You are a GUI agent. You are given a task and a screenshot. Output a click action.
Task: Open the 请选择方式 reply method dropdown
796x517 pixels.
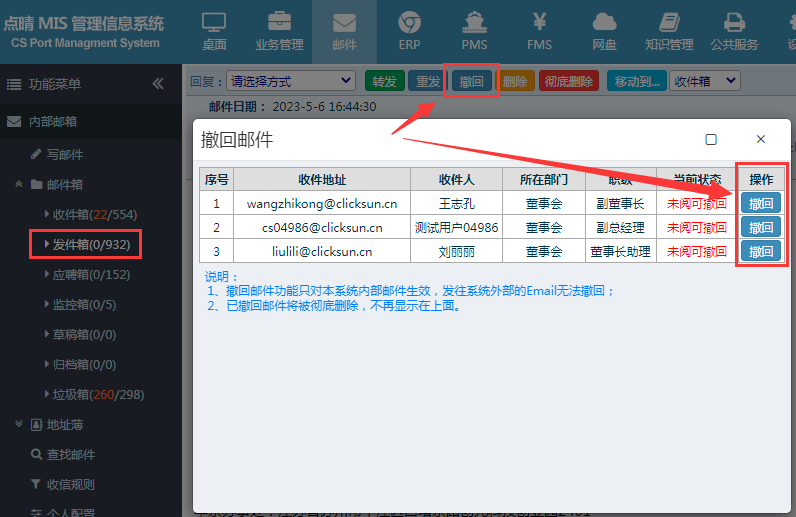coord(290,81)
